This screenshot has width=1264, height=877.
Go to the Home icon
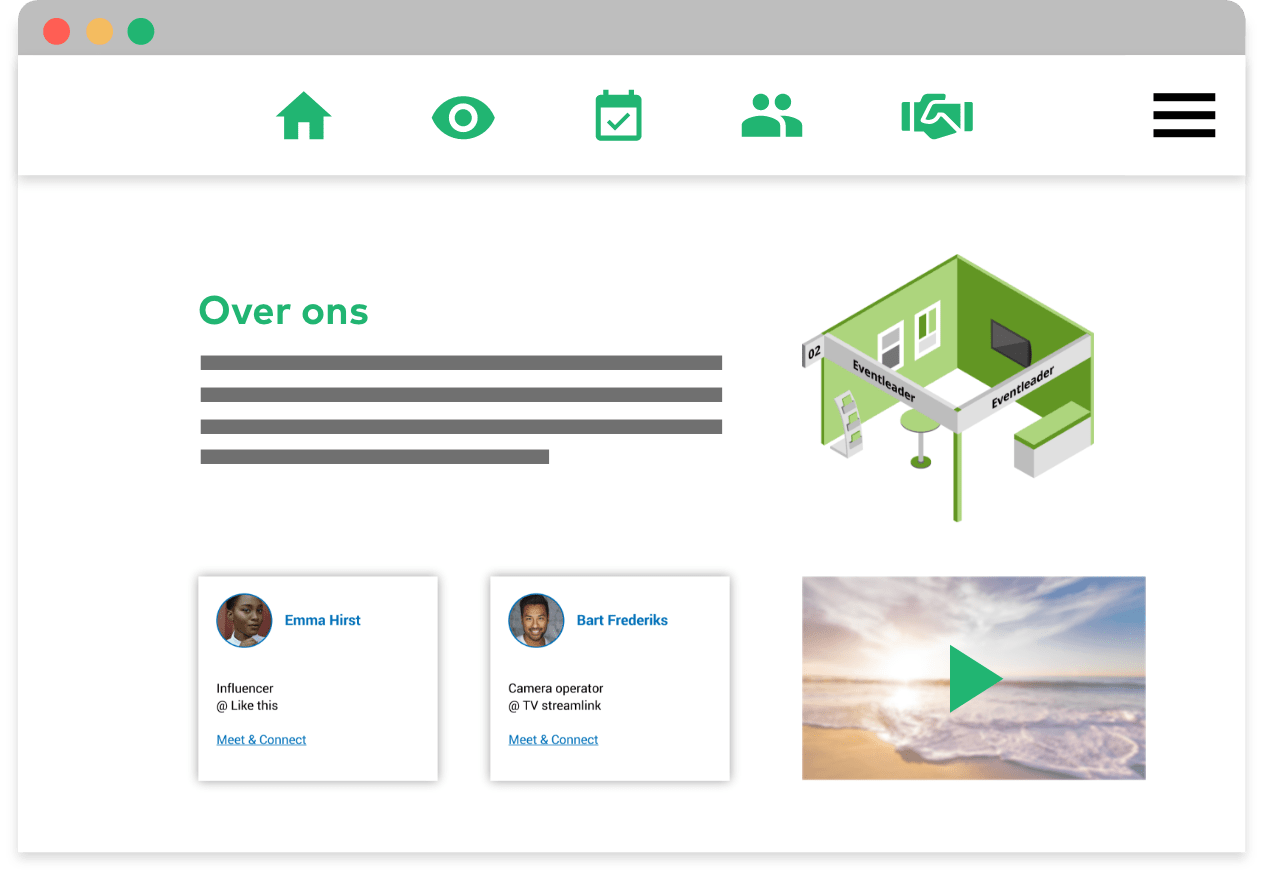303,116
